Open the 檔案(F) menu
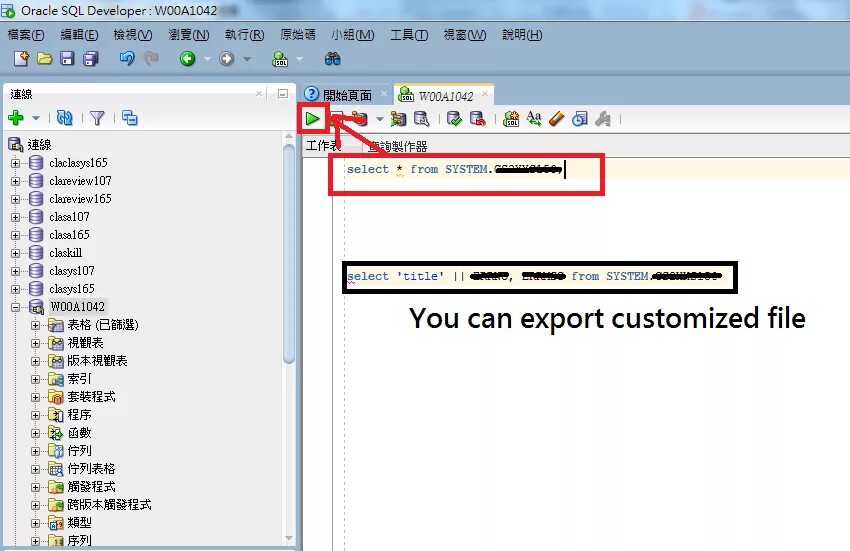This screenshot has height=551, width=850. pos(25,35)
